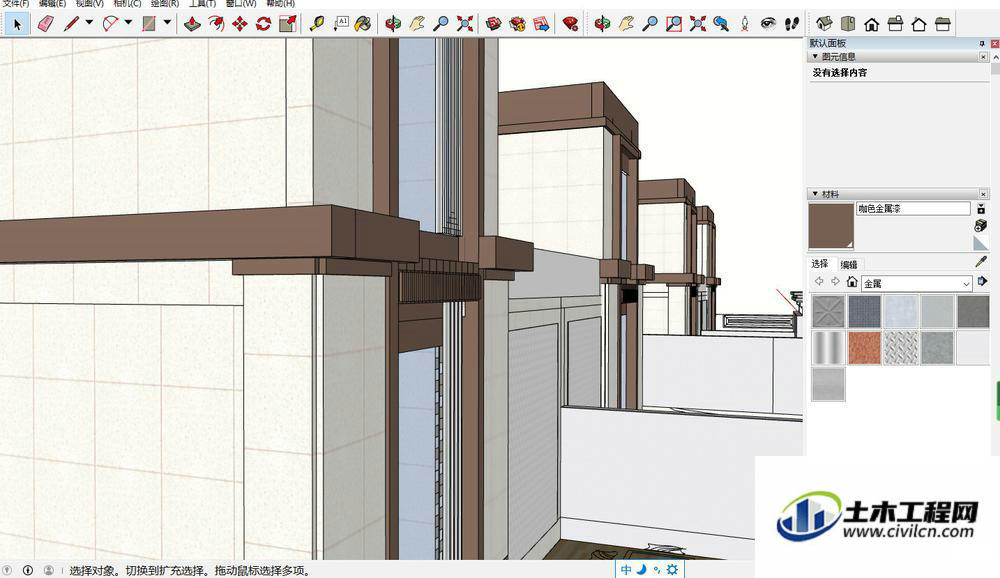Open the 相机(C) menu

[x=127, y=4]
